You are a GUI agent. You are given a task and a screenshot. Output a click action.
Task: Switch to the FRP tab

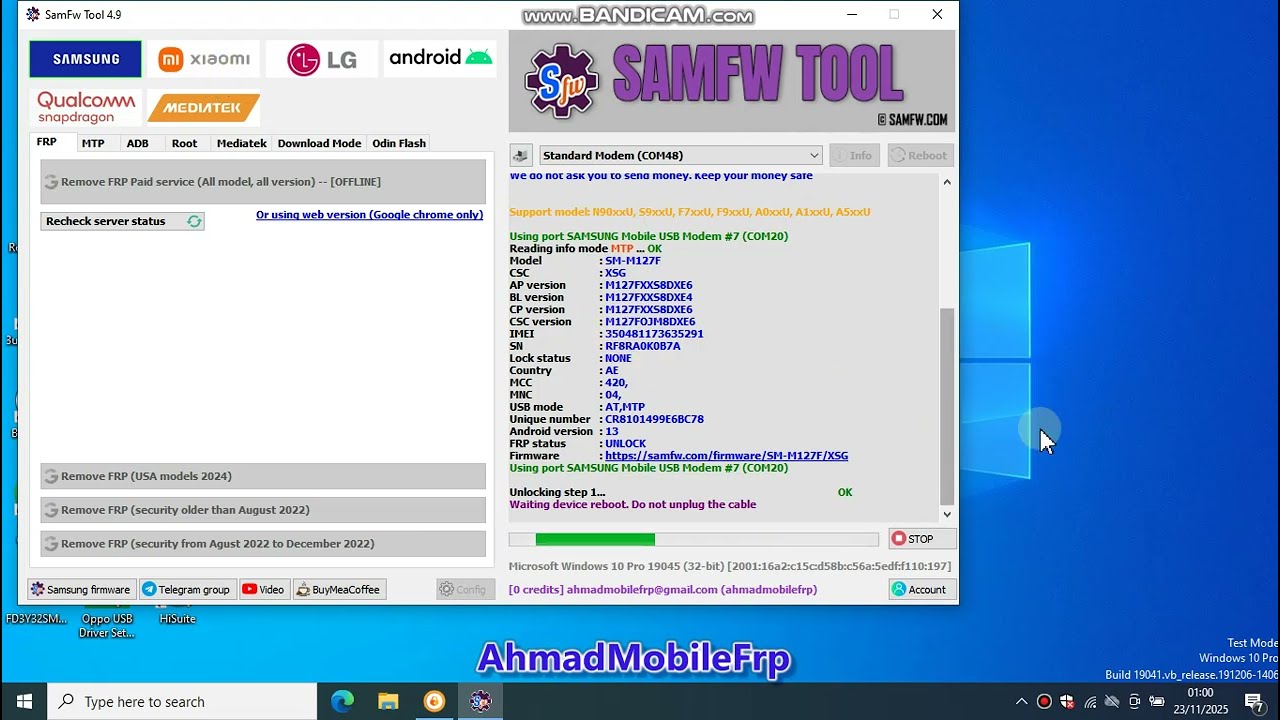click(47, 142)
